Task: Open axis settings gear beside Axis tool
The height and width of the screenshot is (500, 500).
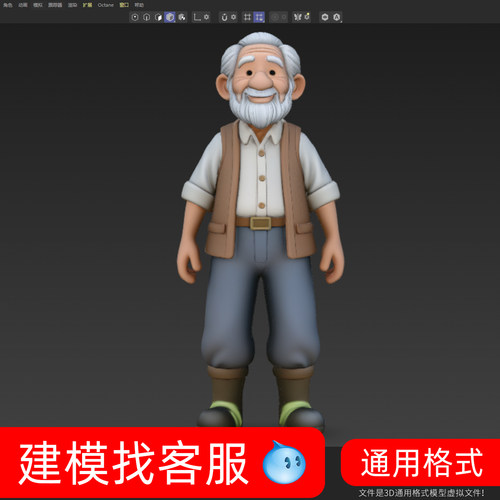Action: pos(207,17)
